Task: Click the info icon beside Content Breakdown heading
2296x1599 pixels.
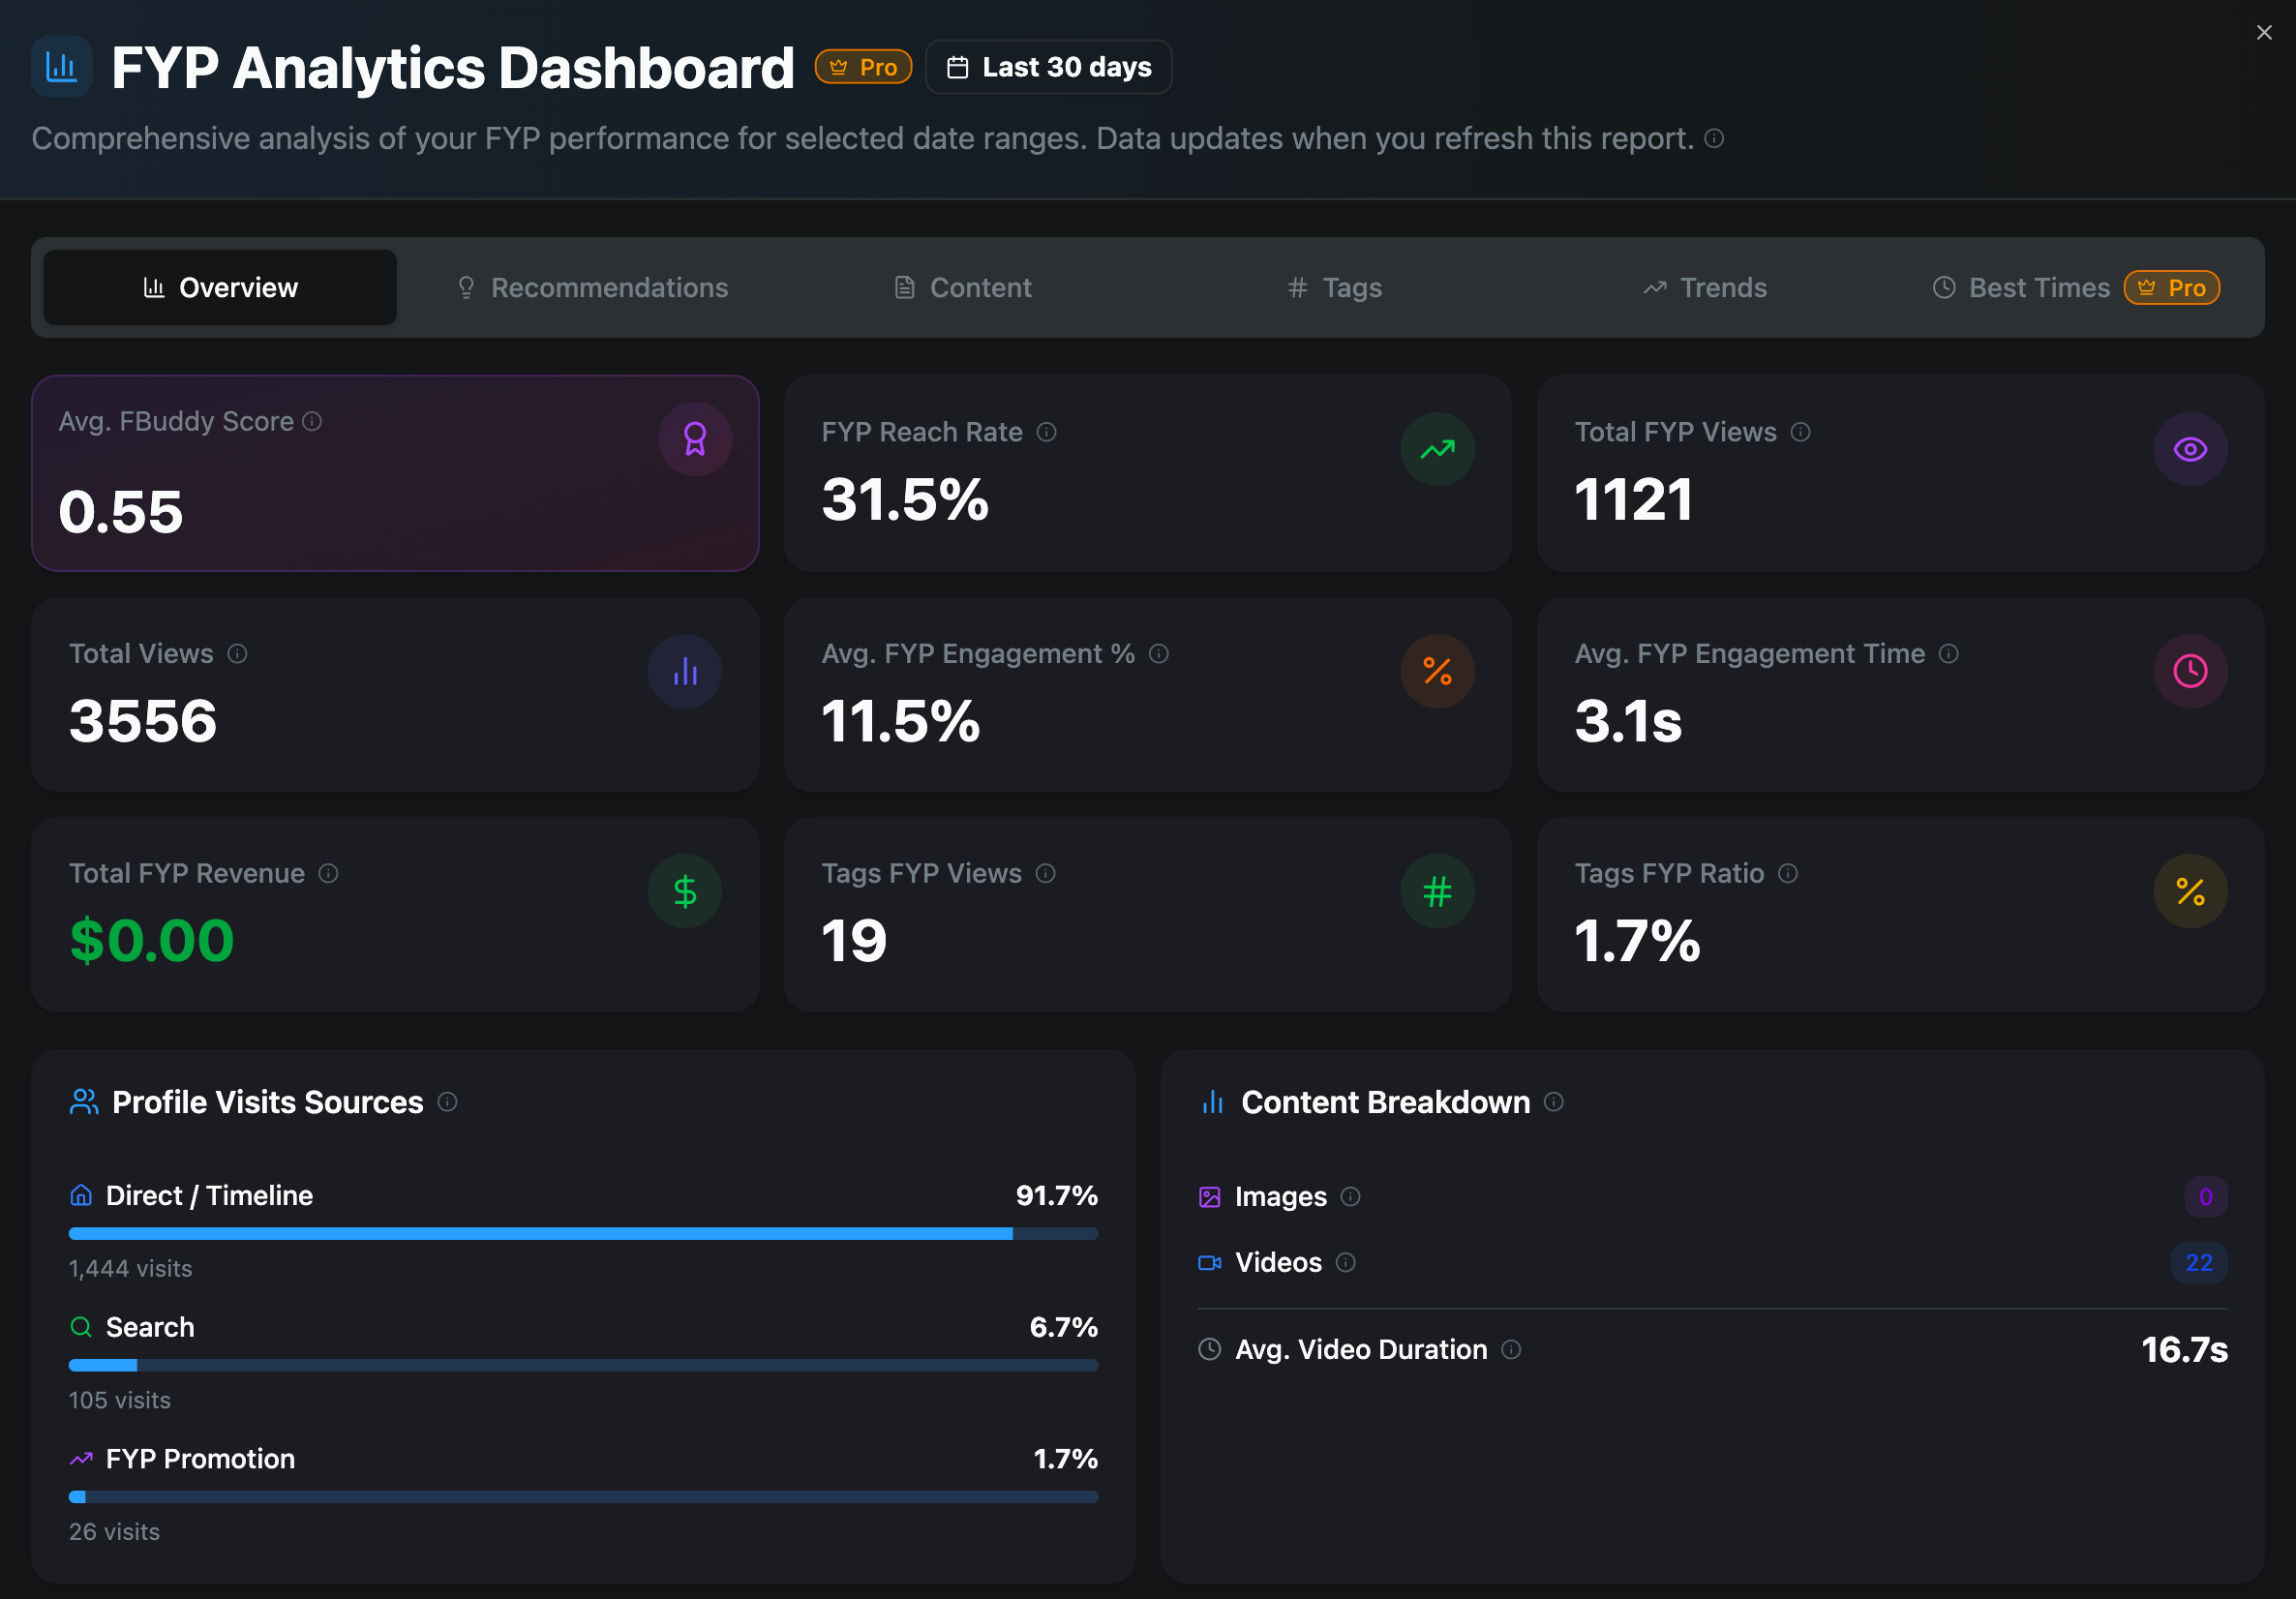Action: click(1555, 1103)
